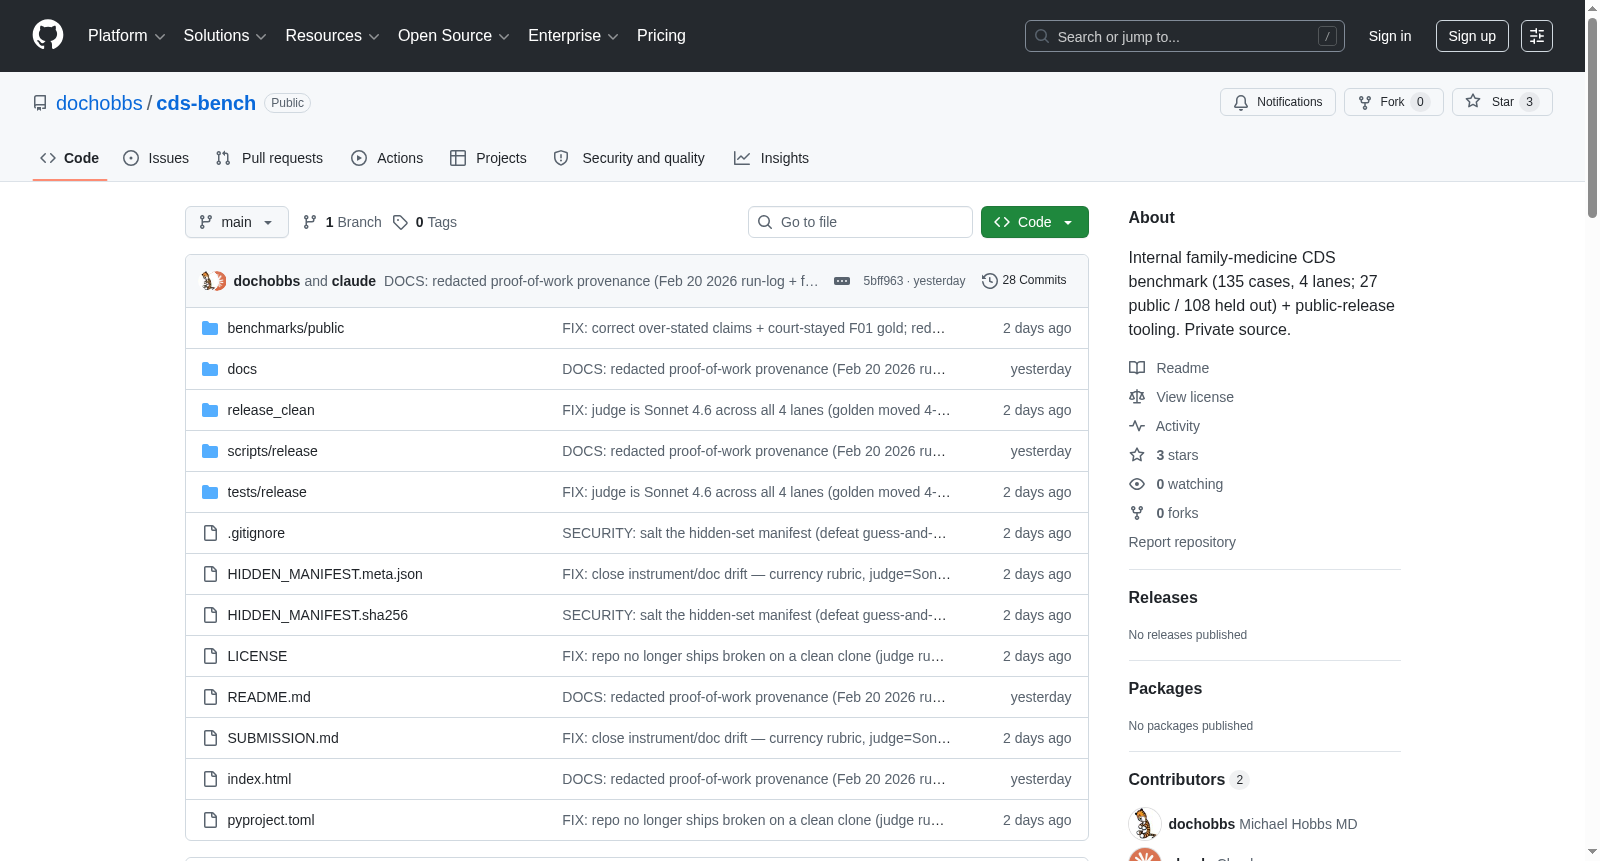Image resolution: width=1600 pixels, height=861 pixels.
Task: Open the Packages section heading link
Action: click(1165, 689)
